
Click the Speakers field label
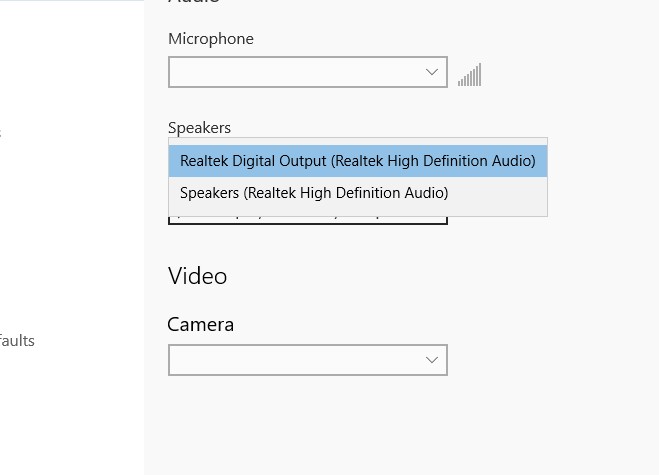[199, 128]
